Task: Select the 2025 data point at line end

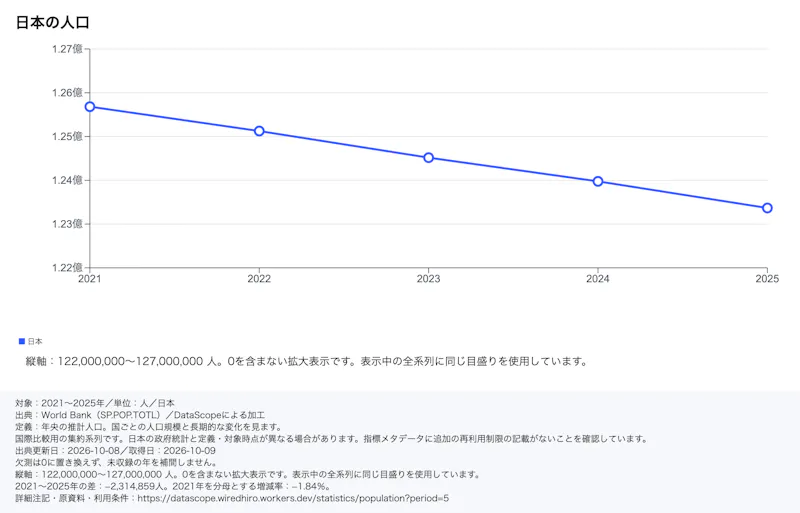Action: coord(767,208)
